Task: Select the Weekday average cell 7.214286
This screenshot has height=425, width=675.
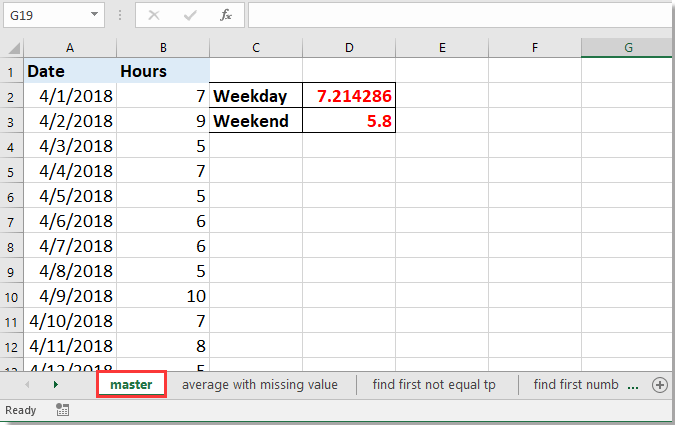Action: pos(349,96)
